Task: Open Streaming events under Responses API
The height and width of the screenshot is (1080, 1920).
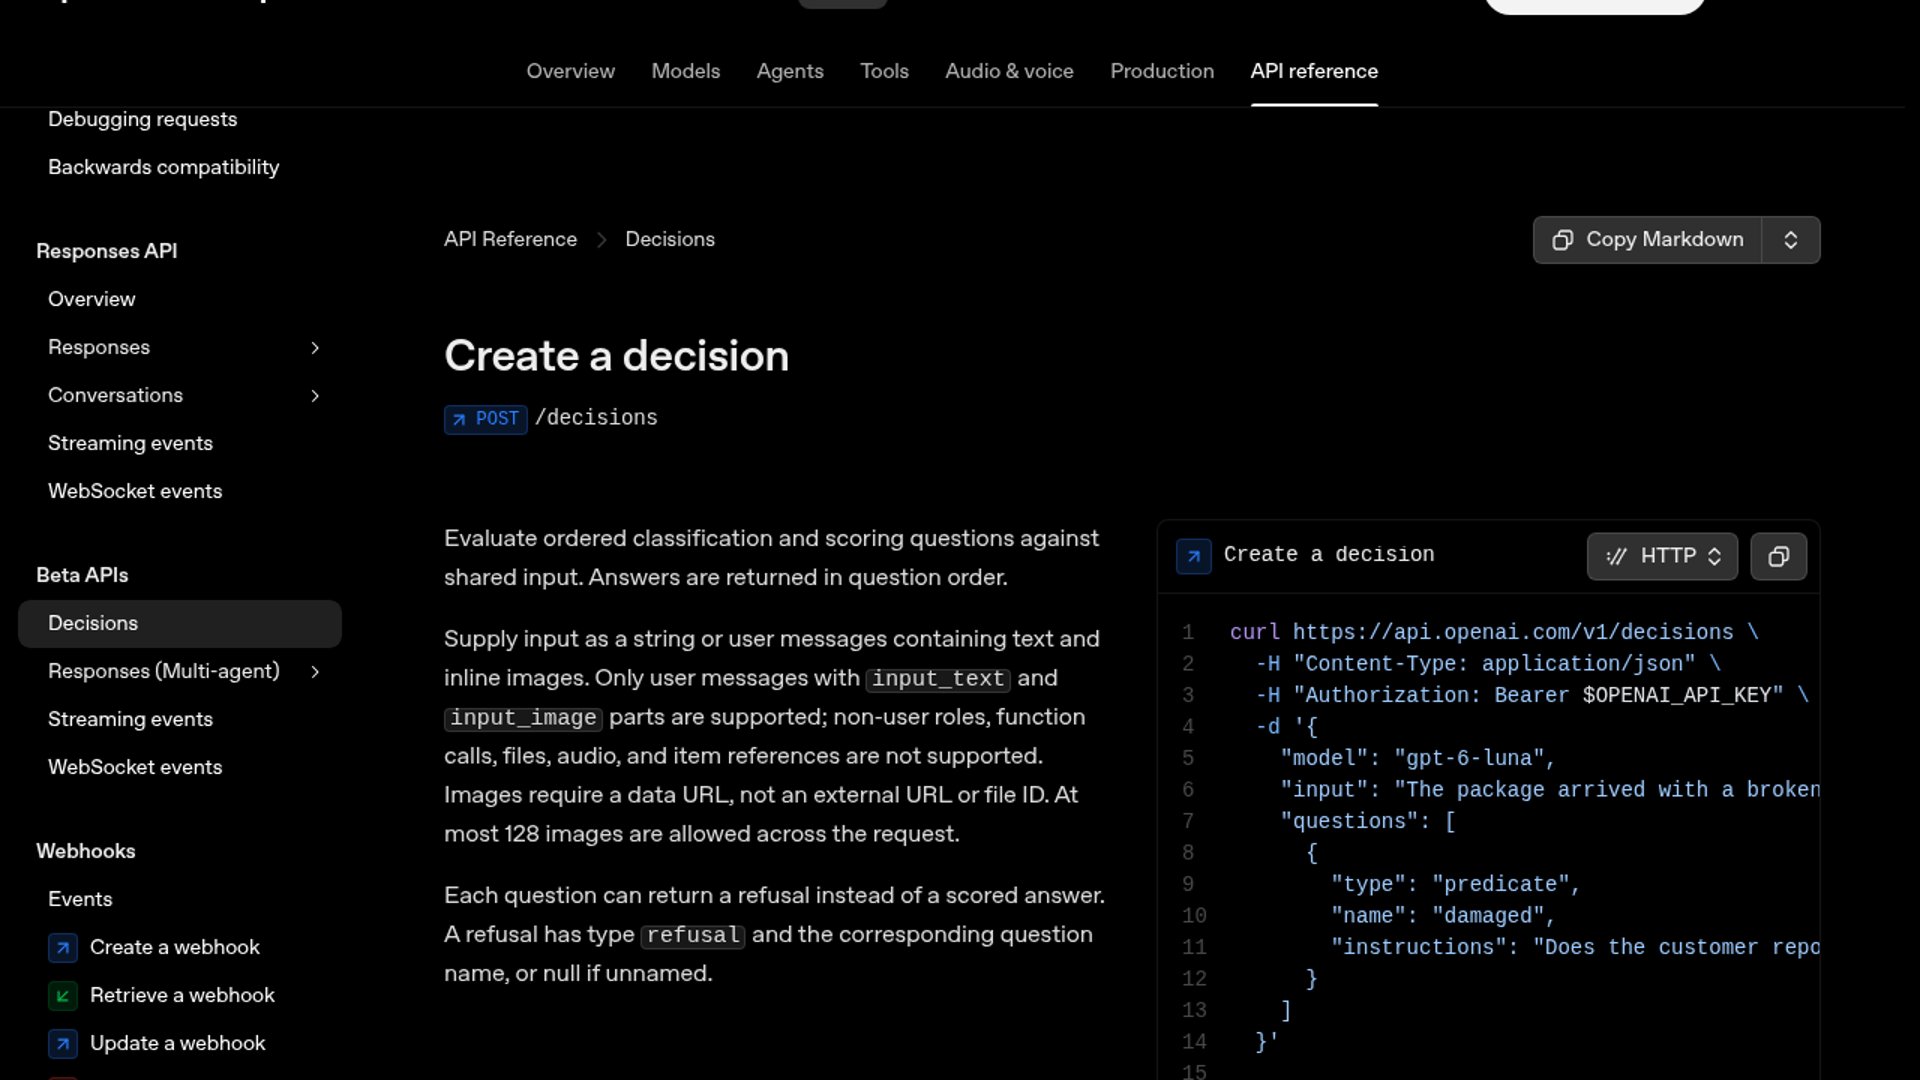Action: [130, 443]
